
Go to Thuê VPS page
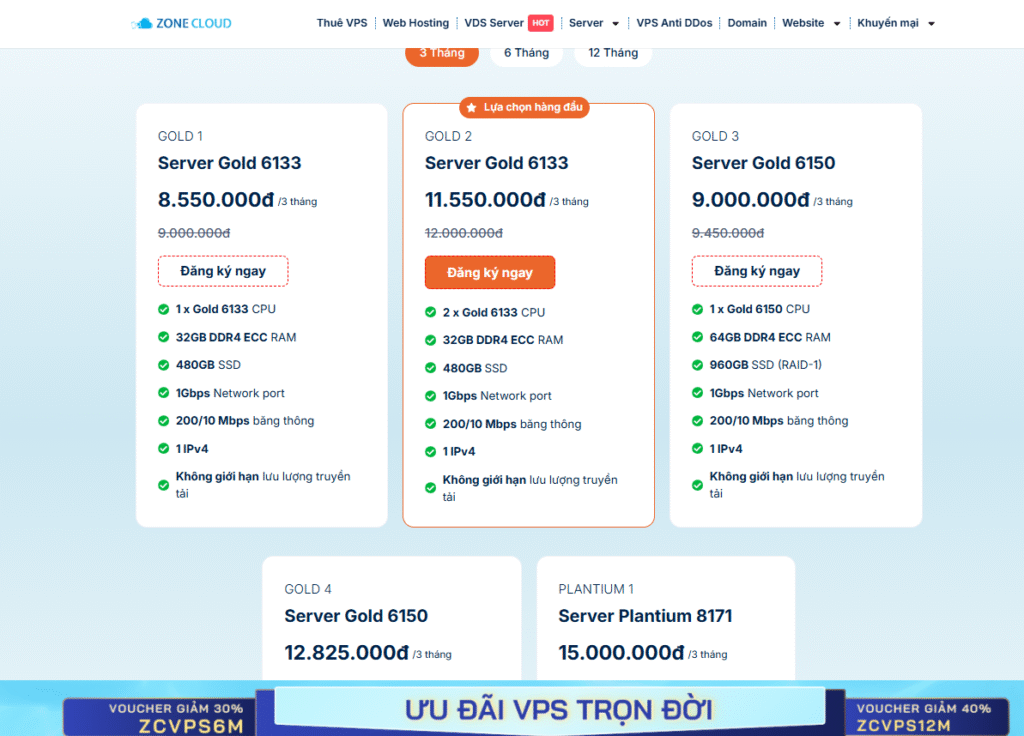342,23
